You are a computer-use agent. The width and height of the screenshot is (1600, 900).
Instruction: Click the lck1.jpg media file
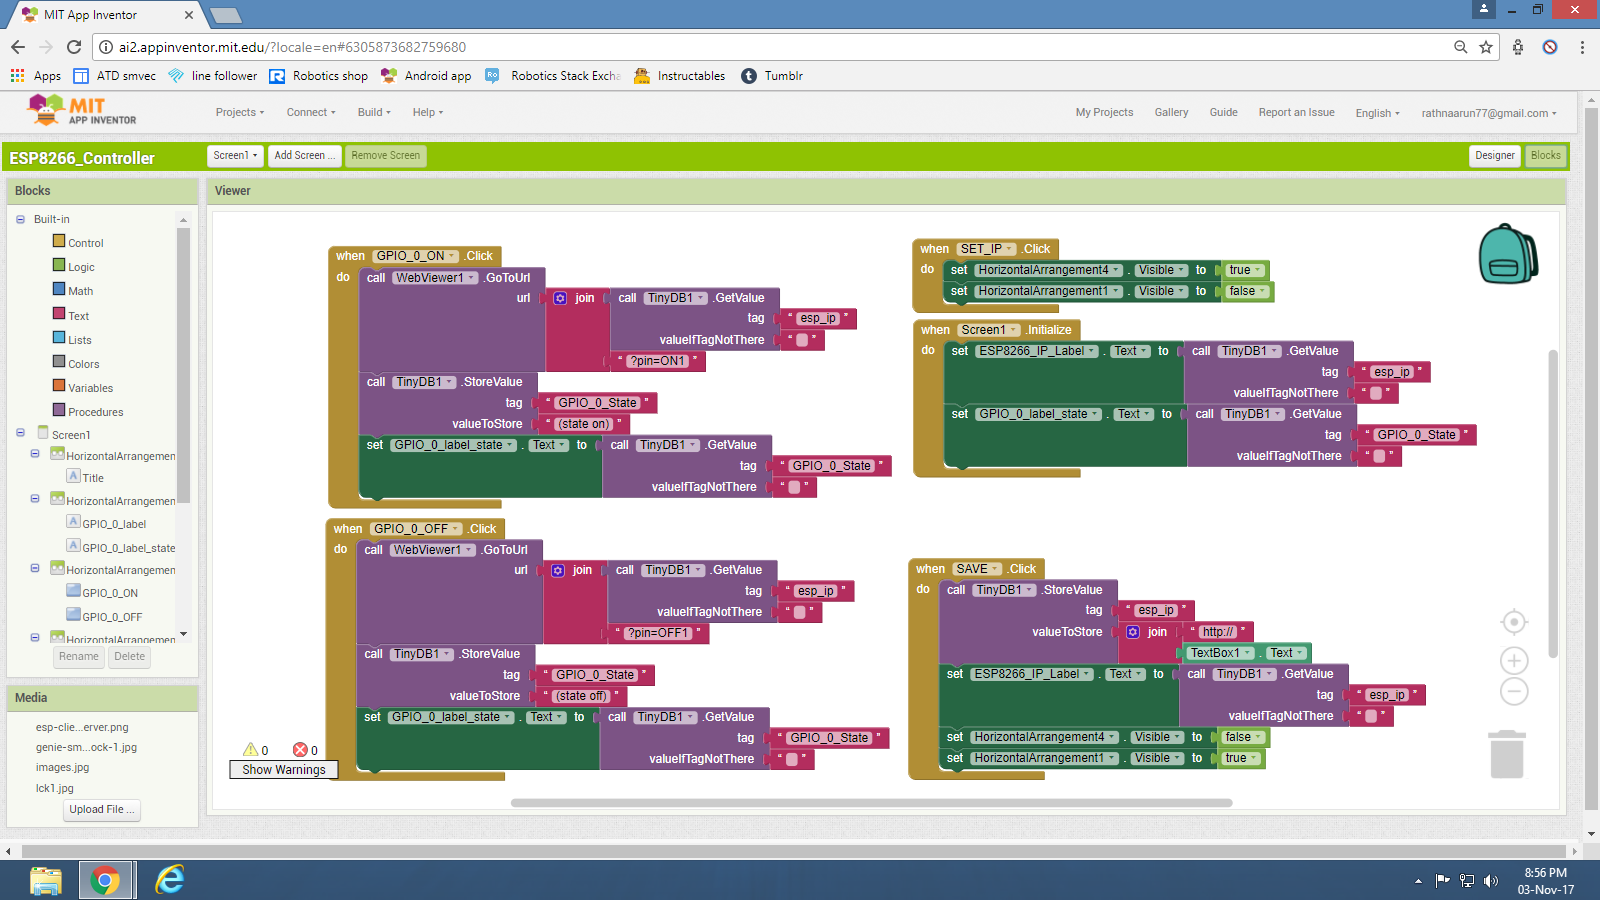tap(55, 788)
